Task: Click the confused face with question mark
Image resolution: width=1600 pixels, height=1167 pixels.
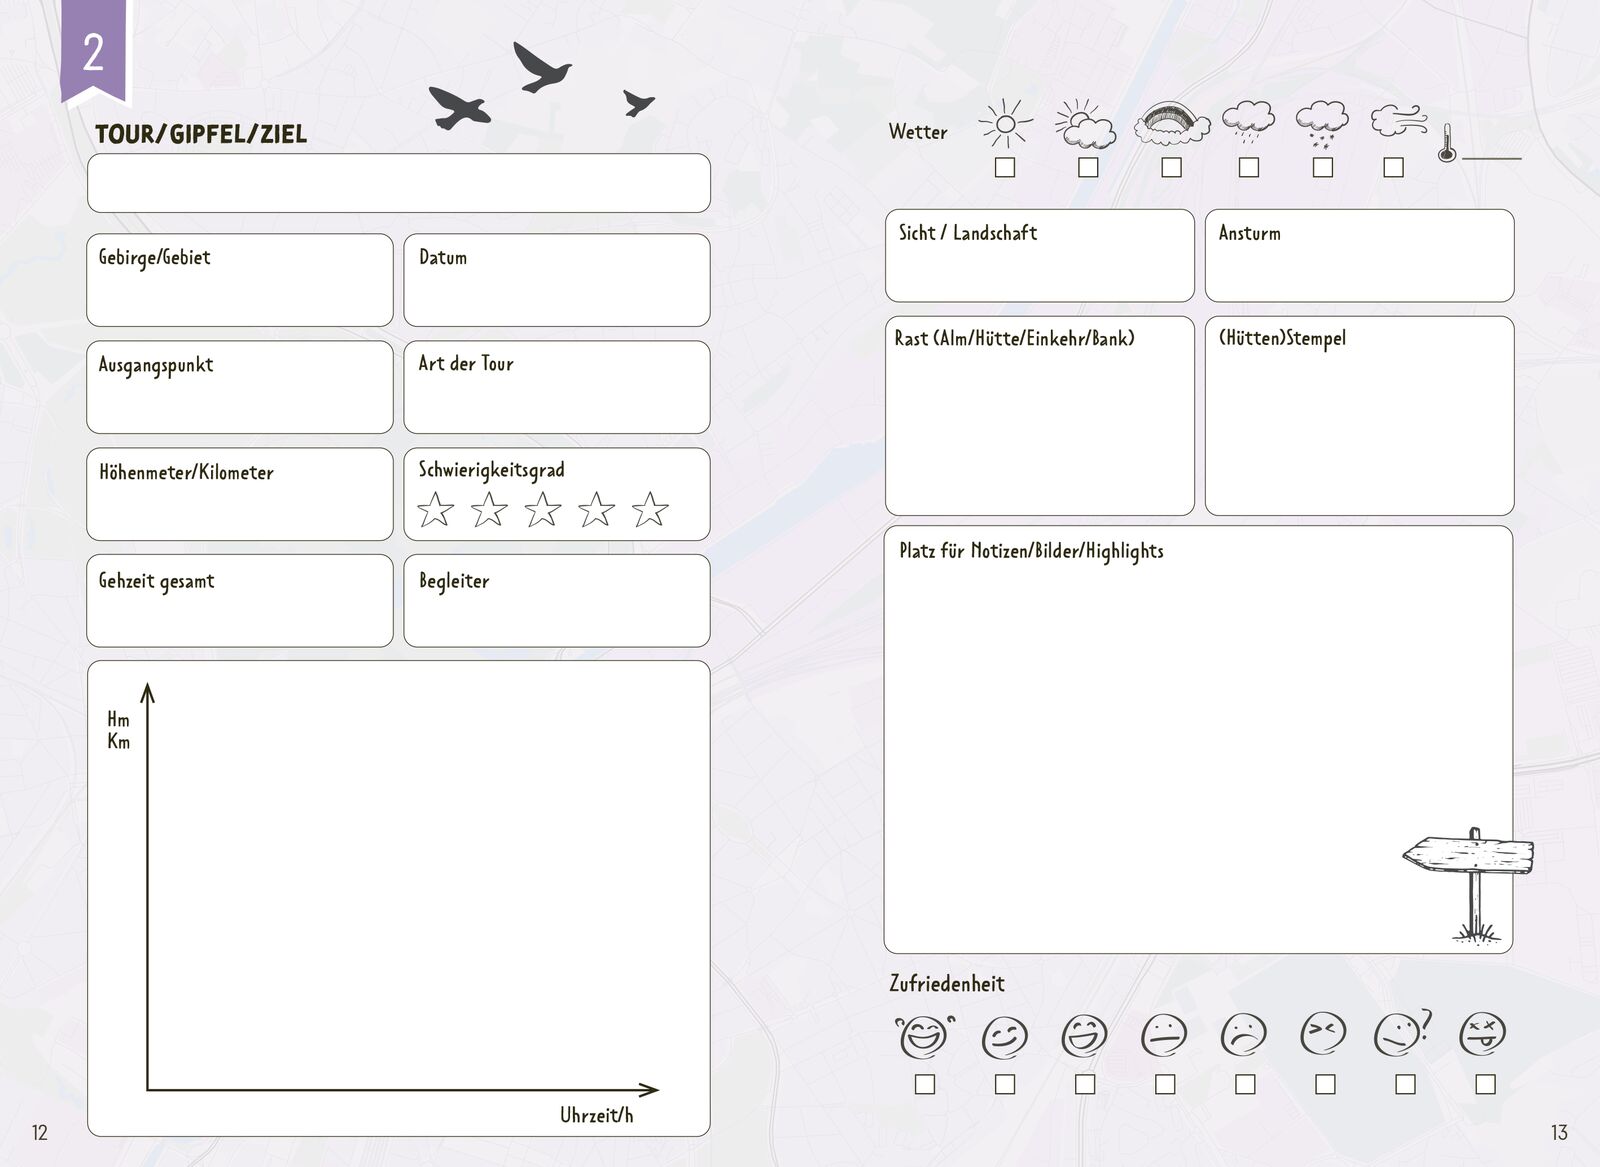Action: point(1401,1033)
